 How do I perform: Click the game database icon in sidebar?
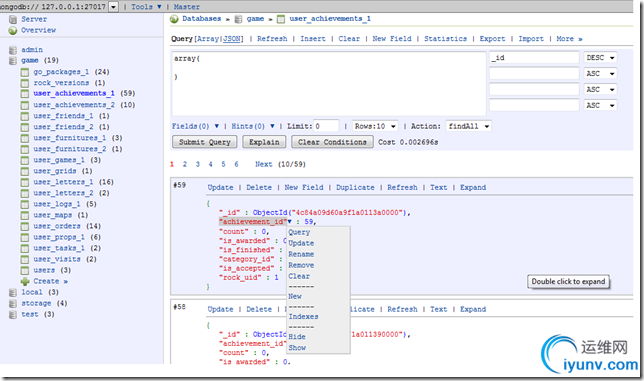13,61
